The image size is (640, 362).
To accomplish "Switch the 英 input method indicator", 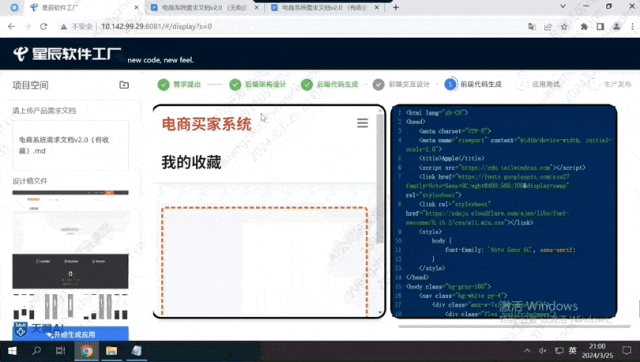I will pos(573,351).
